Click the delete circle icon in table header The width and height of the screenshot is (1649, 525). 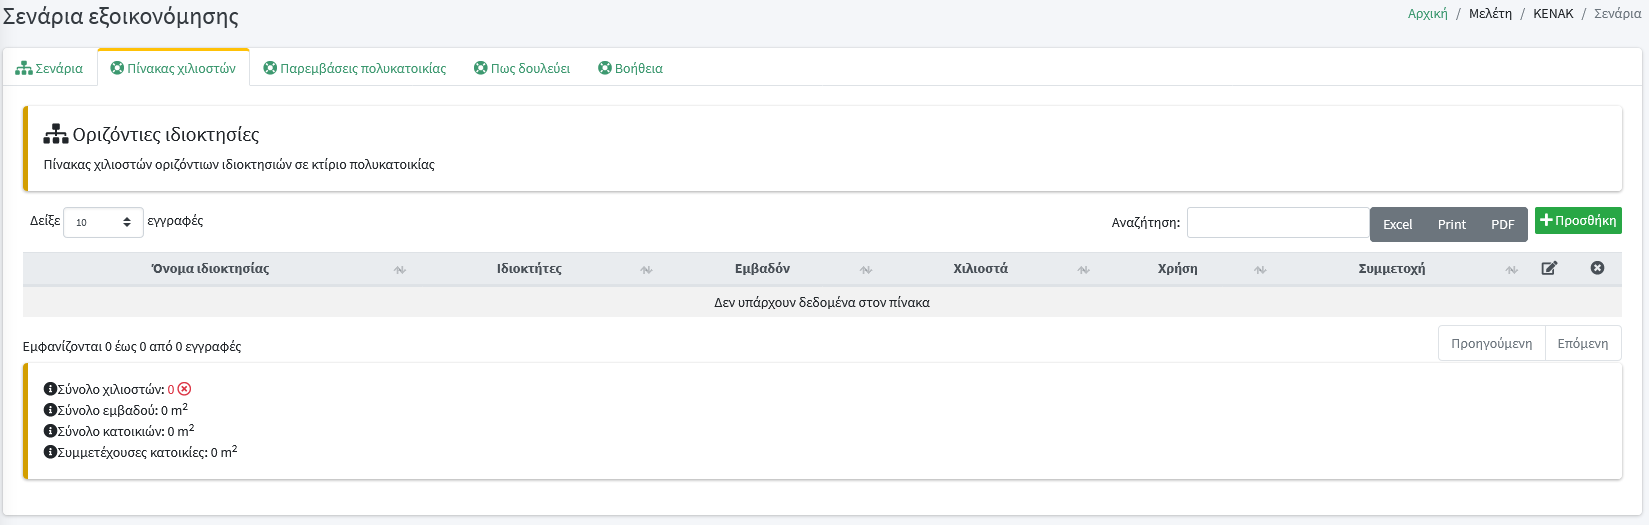[x=1597, y=268]
